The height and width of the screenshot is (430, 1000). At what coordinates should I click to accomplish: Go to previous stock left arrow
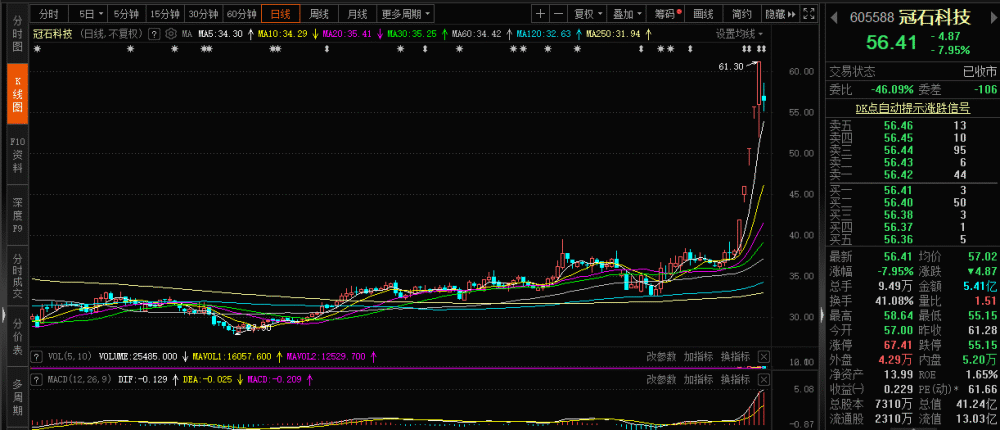(834, 18)
